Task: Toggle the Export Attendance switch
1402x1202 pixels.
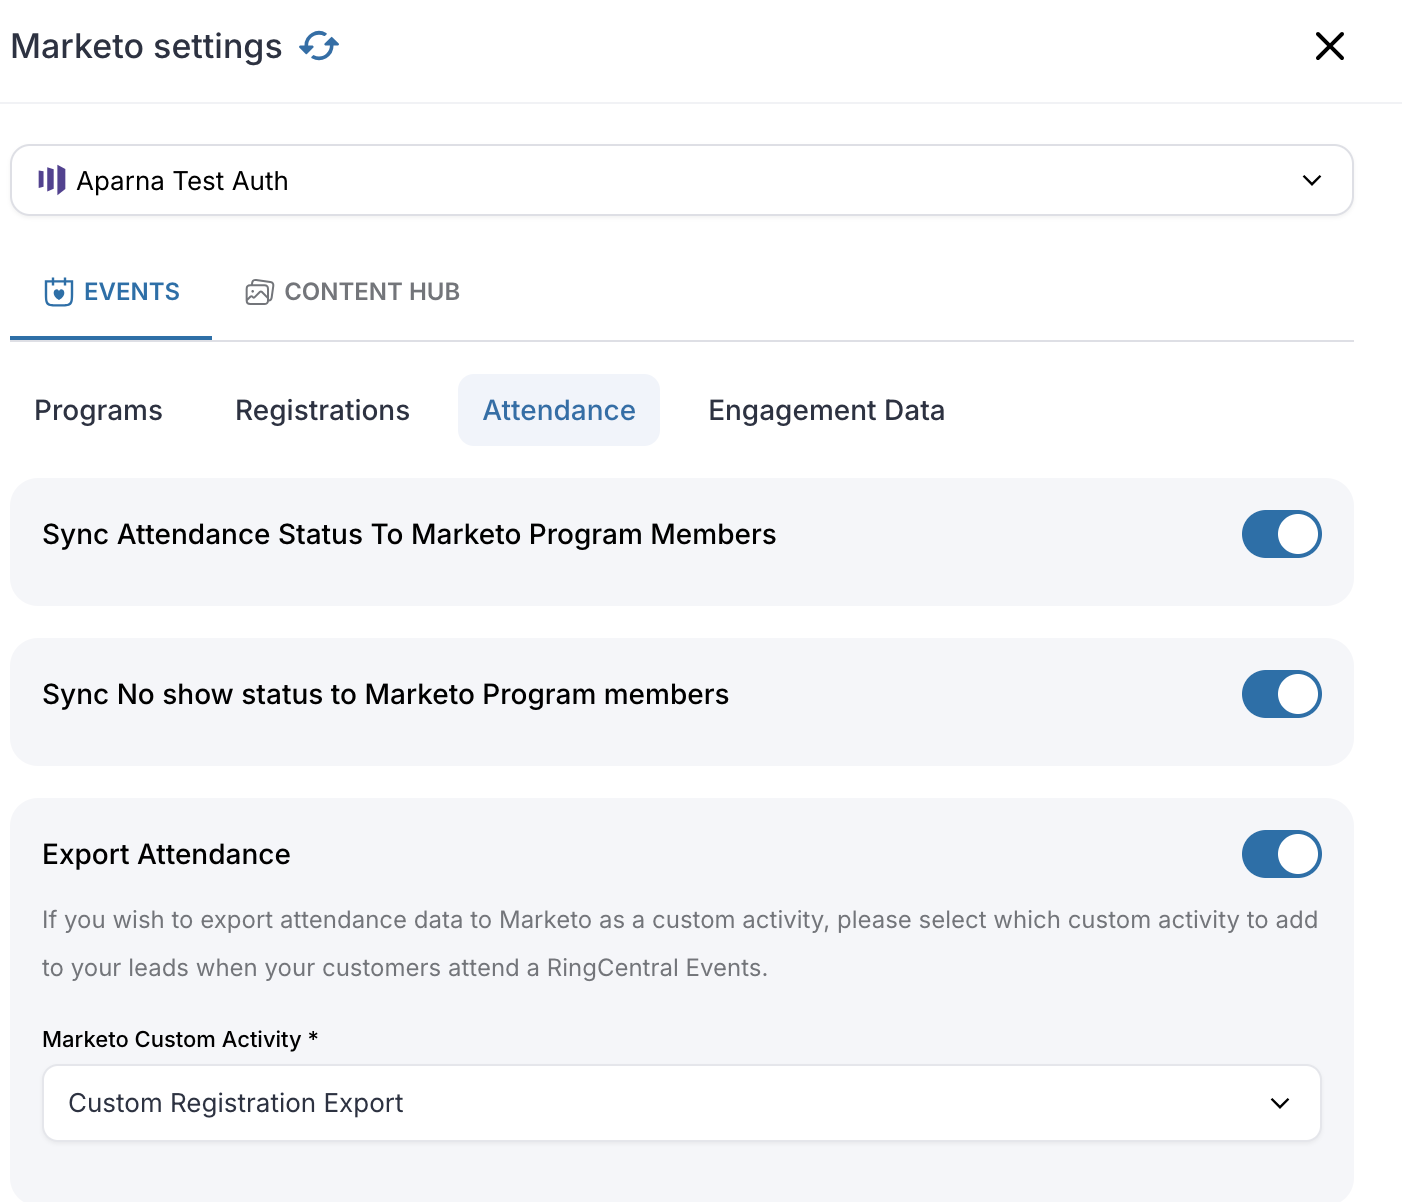Action: (x=1281, y=854)
